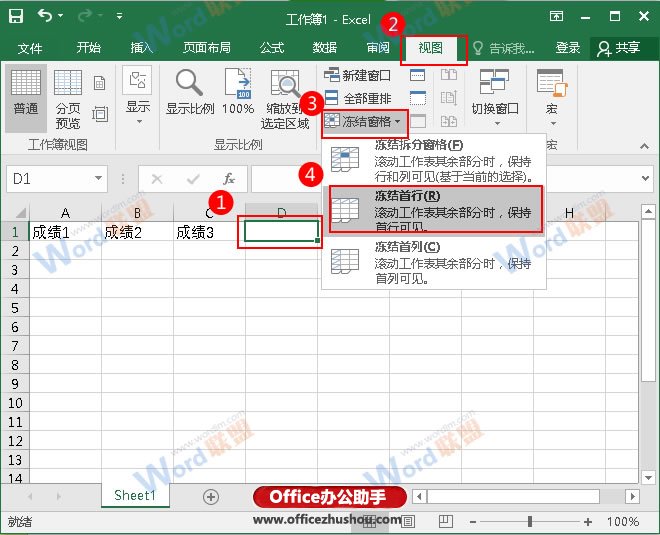Switch to the 审阅 tab
The height and width of the screenshot is (535, 660).
(x=378, y=48)
